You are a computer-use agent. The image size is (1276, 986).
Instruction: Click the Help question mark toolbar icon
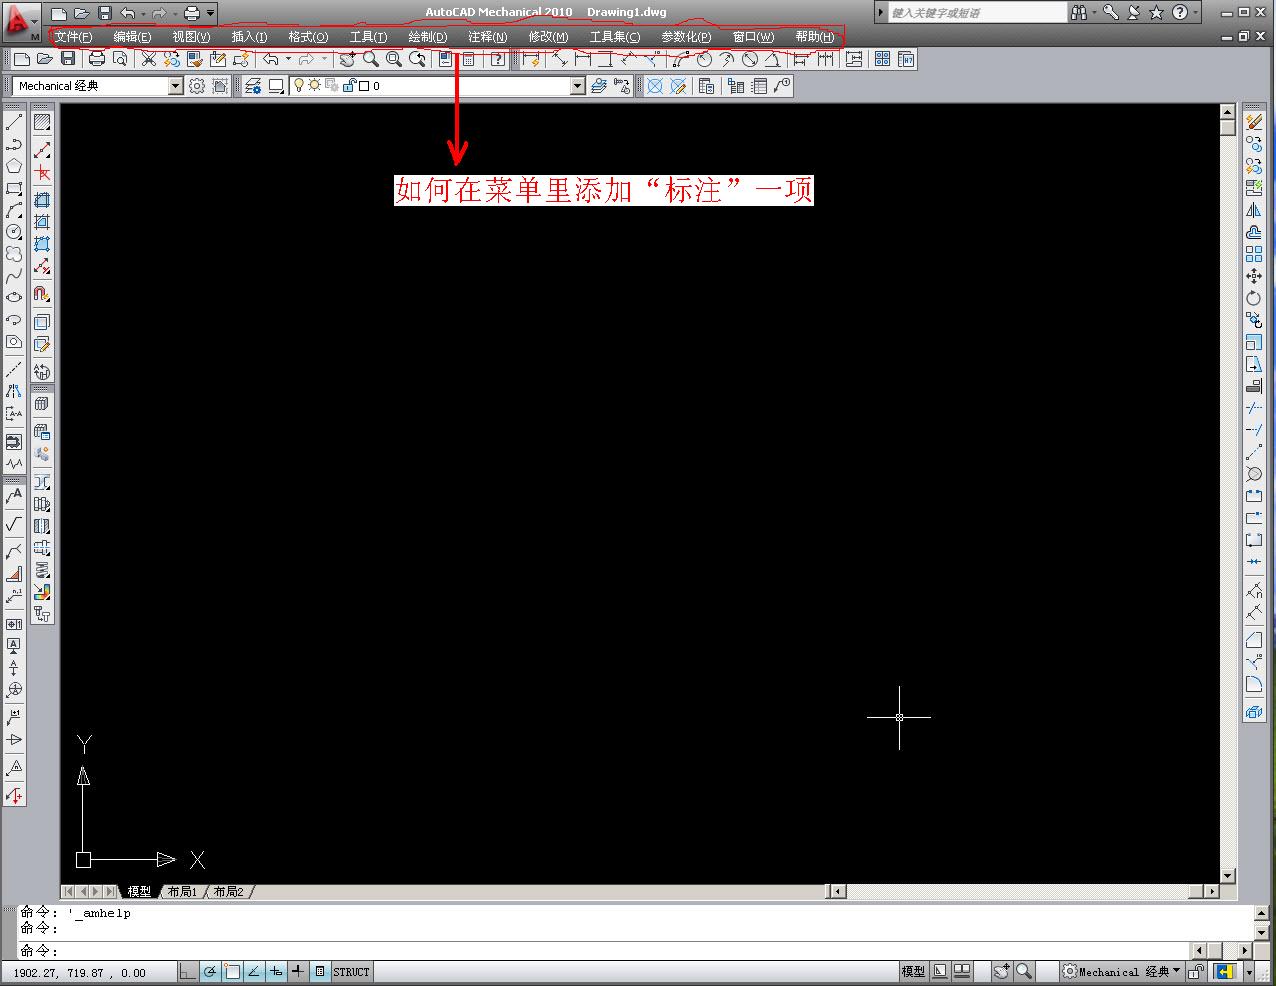coord(498,60)
